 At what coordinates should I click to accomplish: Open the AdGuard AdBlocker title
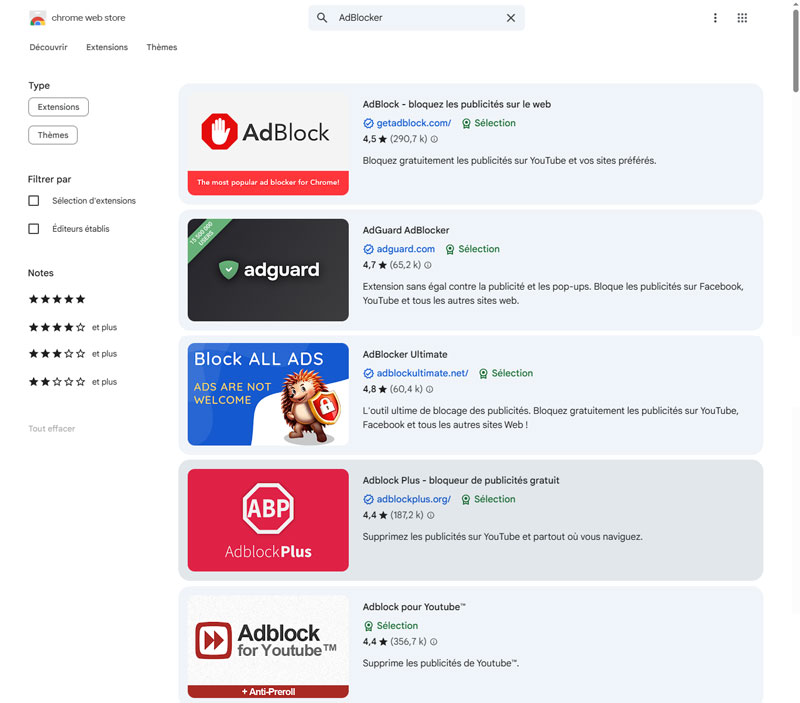406,230
